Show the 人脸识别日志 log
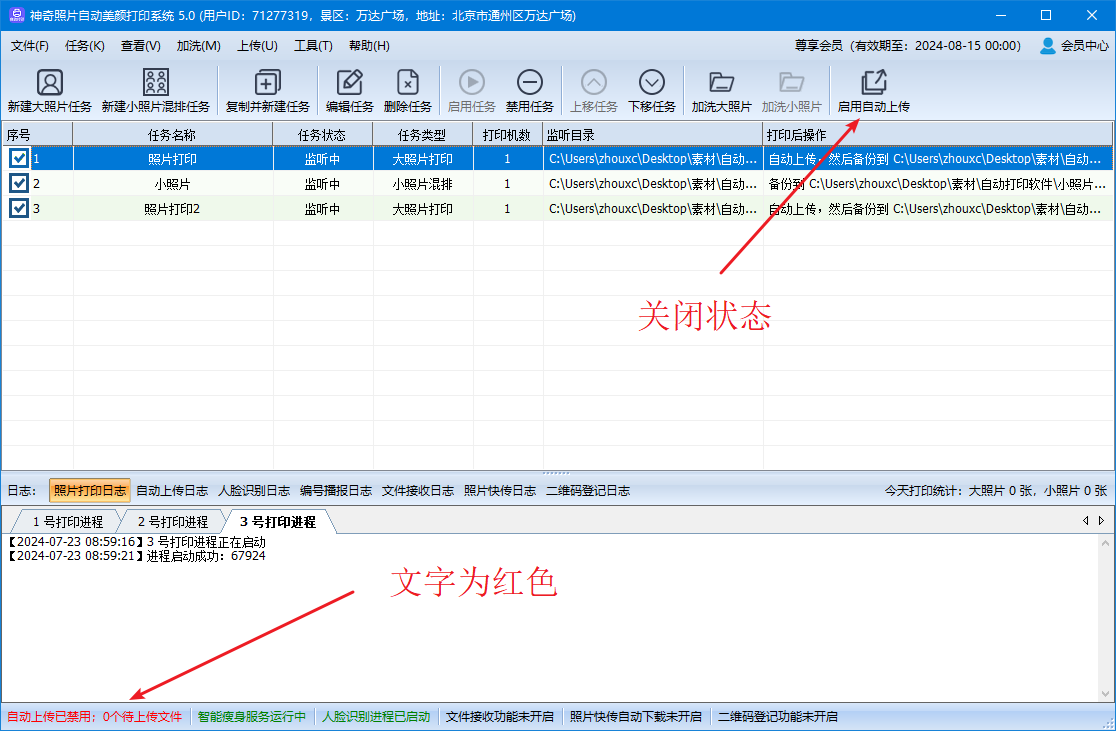This screenshot has height=731, width=1116. [254, 490]
